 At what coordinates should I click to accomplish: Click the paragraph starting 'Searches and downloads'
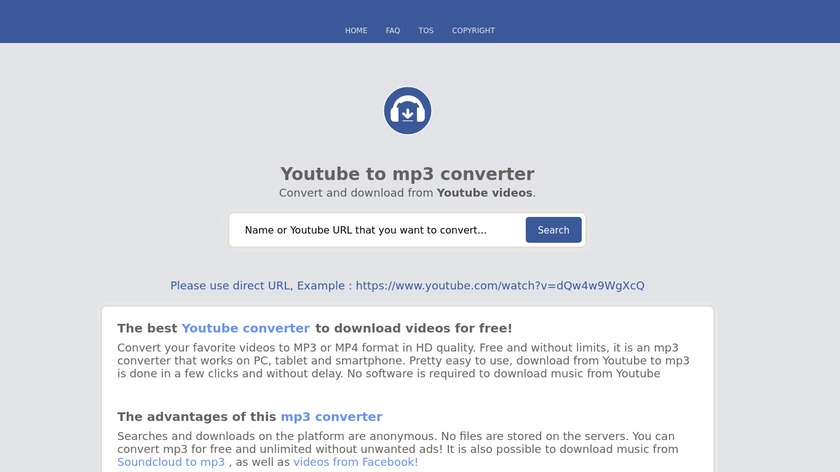pyautogui.click(x=398, y=449)
